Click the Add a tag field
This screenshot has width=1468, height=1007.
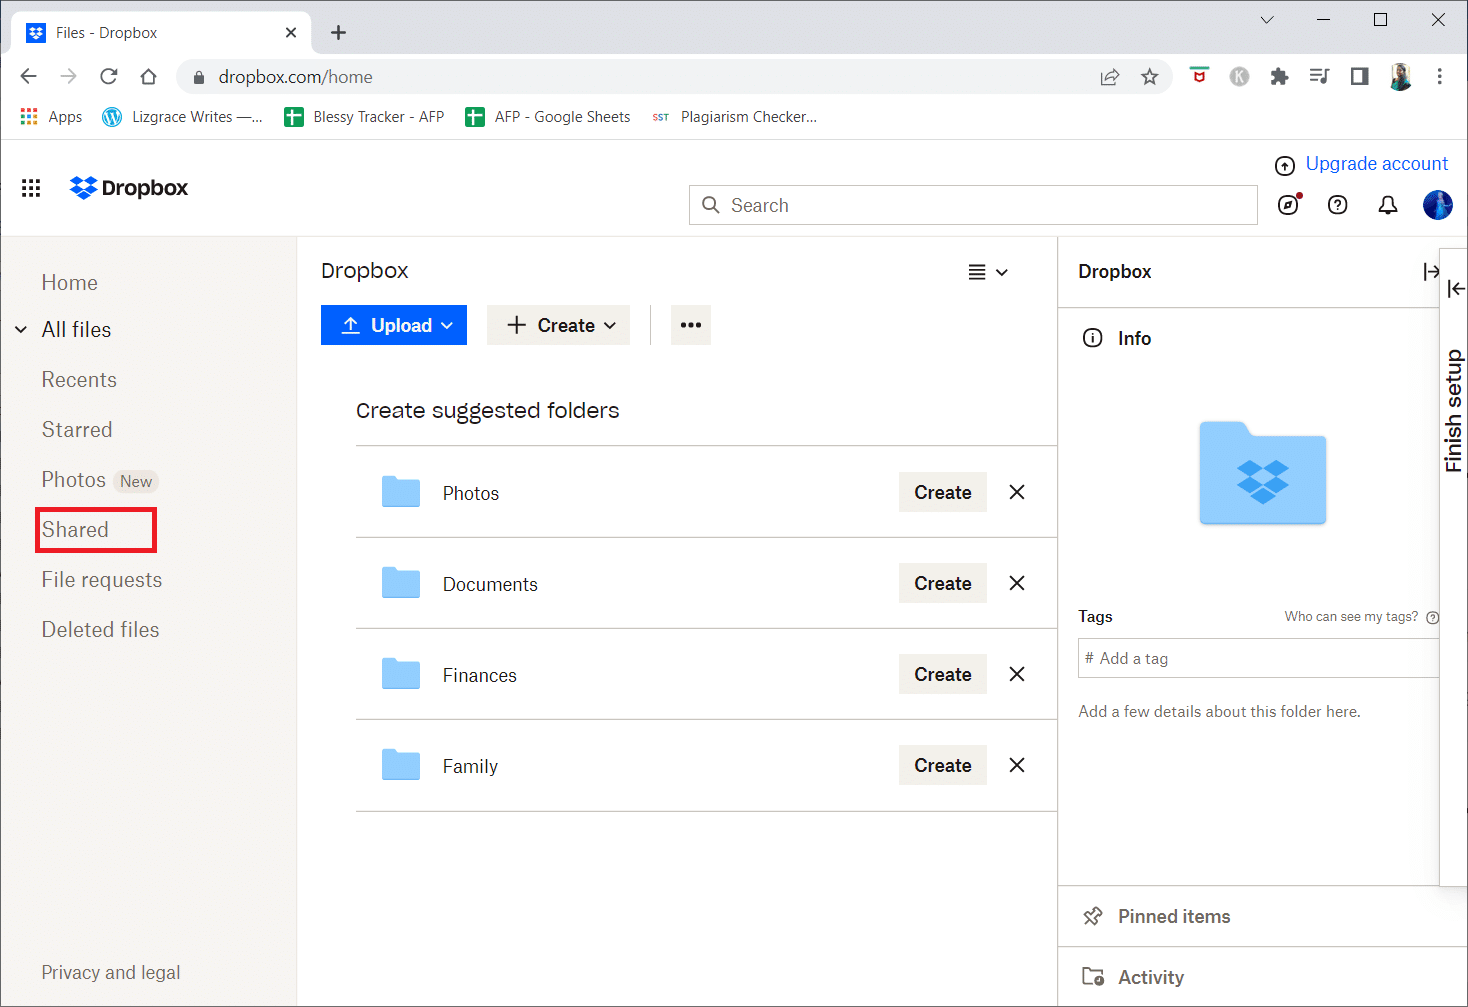tap(1258, 658)
